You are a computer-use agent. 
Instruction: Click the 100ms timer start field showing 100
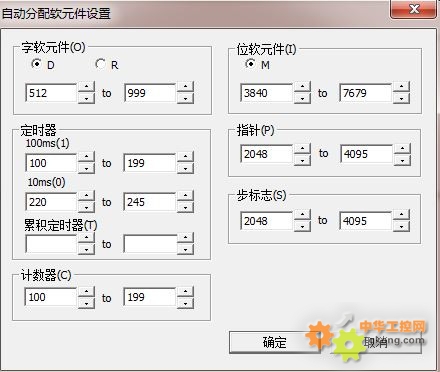pyautogui.click(x=51, y=163)
